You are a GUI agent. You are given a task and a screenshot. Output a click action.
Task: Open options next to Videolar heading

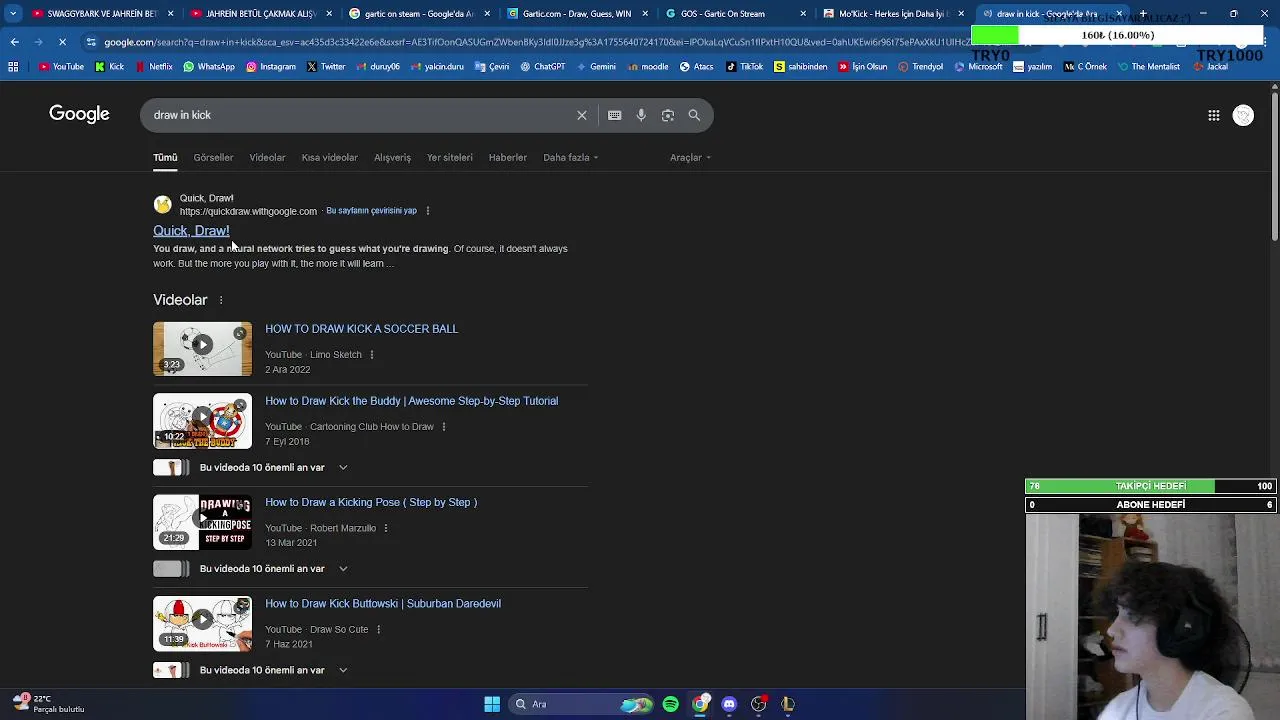(x=221, y=300)
